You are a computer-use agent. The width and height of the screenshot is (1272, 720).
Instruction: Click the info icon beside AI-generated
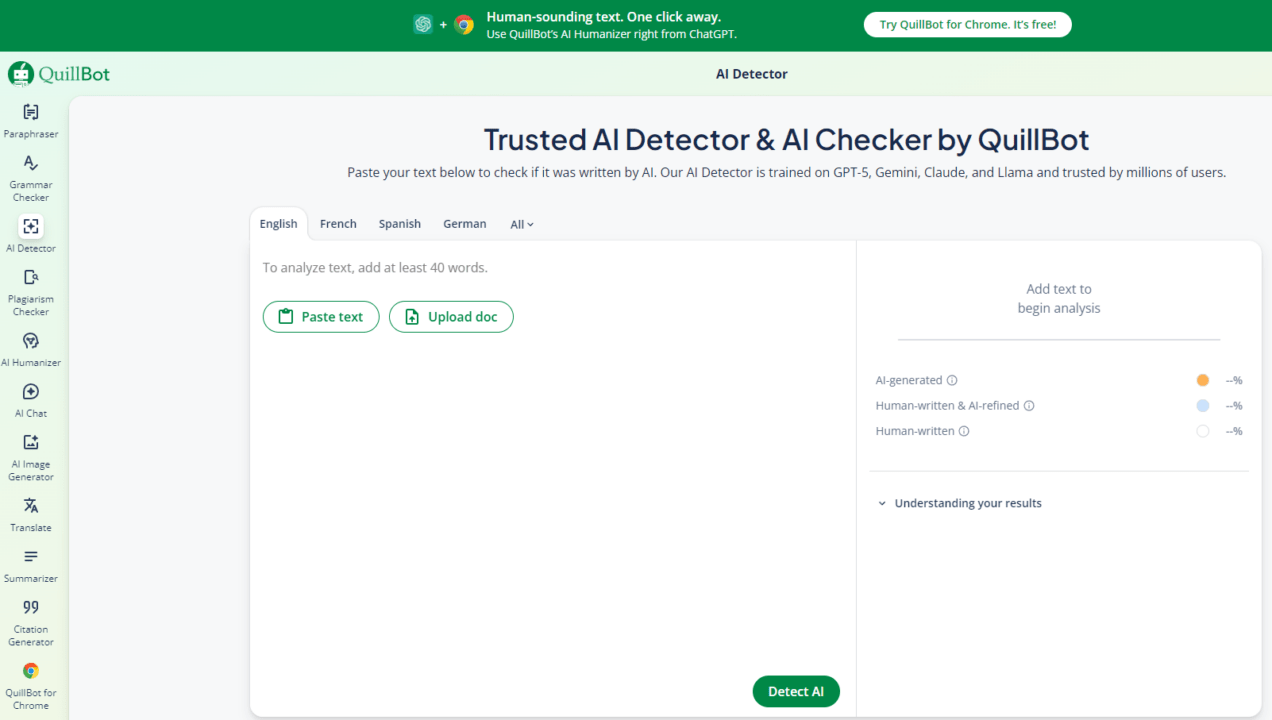tap(952, 380)
